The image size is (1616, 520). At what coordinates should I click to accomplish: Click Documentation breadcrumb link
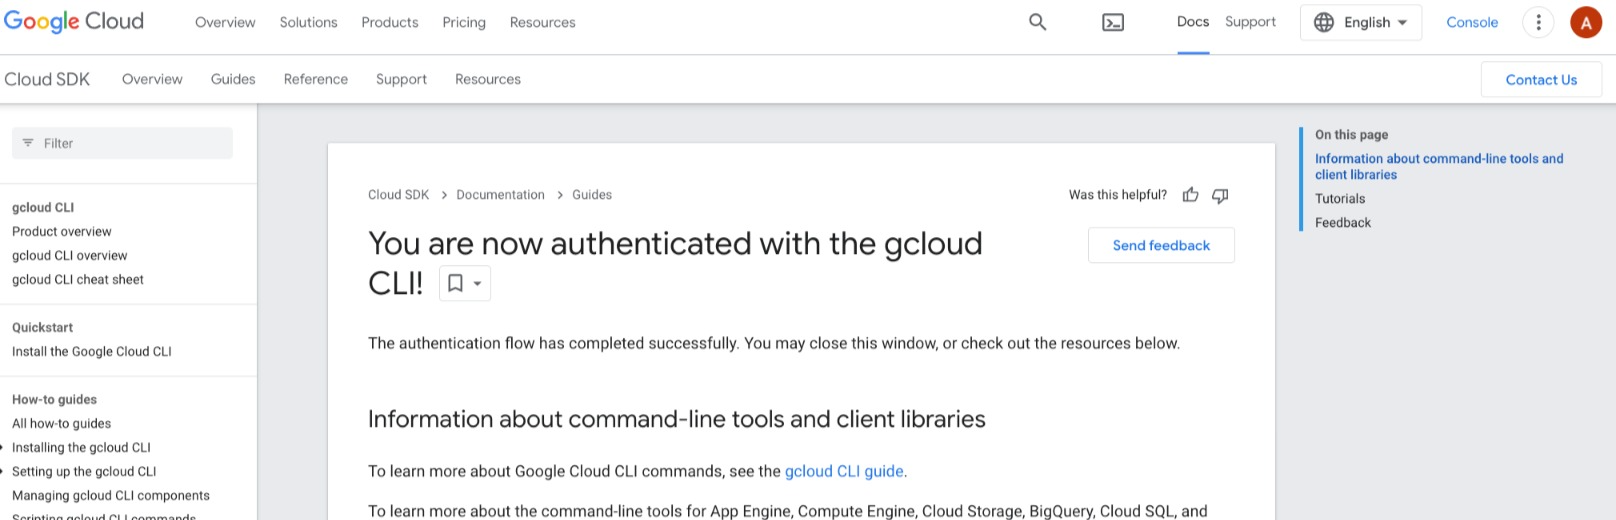coord(501,195)
